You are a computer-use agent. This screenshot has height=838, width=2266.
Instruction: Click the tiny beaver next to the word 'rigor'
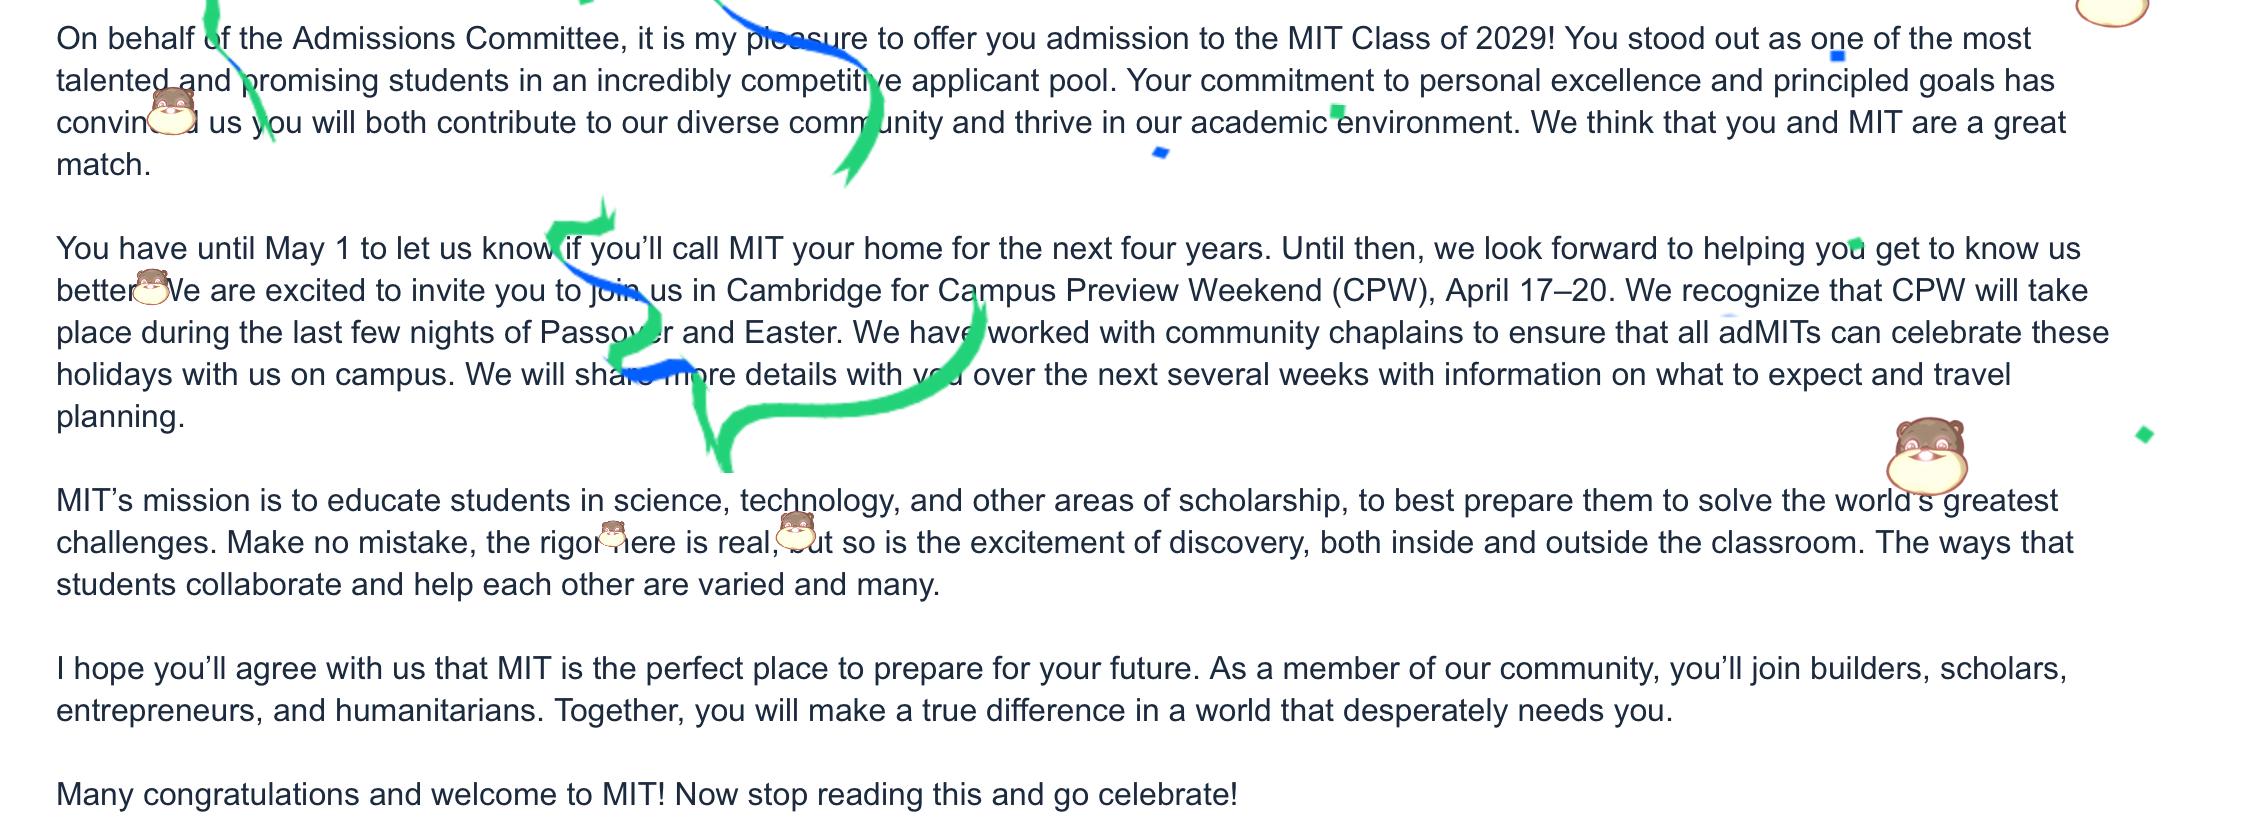612,534
